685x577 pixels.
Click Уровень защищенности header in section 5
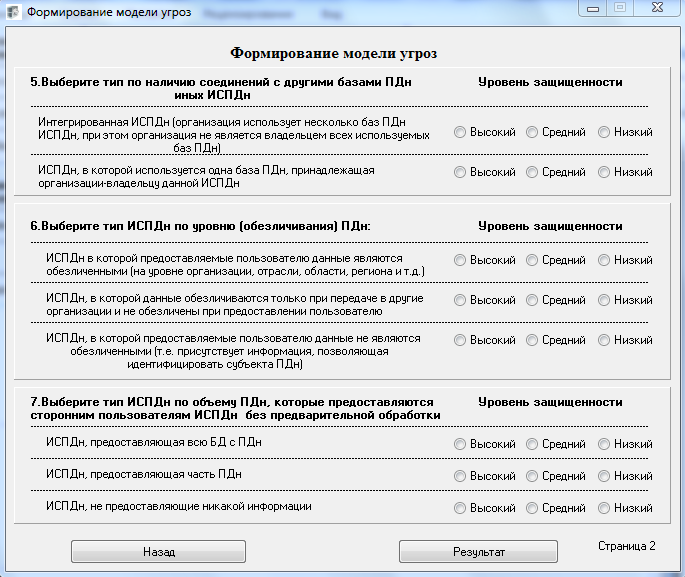[x=550, y=82]
